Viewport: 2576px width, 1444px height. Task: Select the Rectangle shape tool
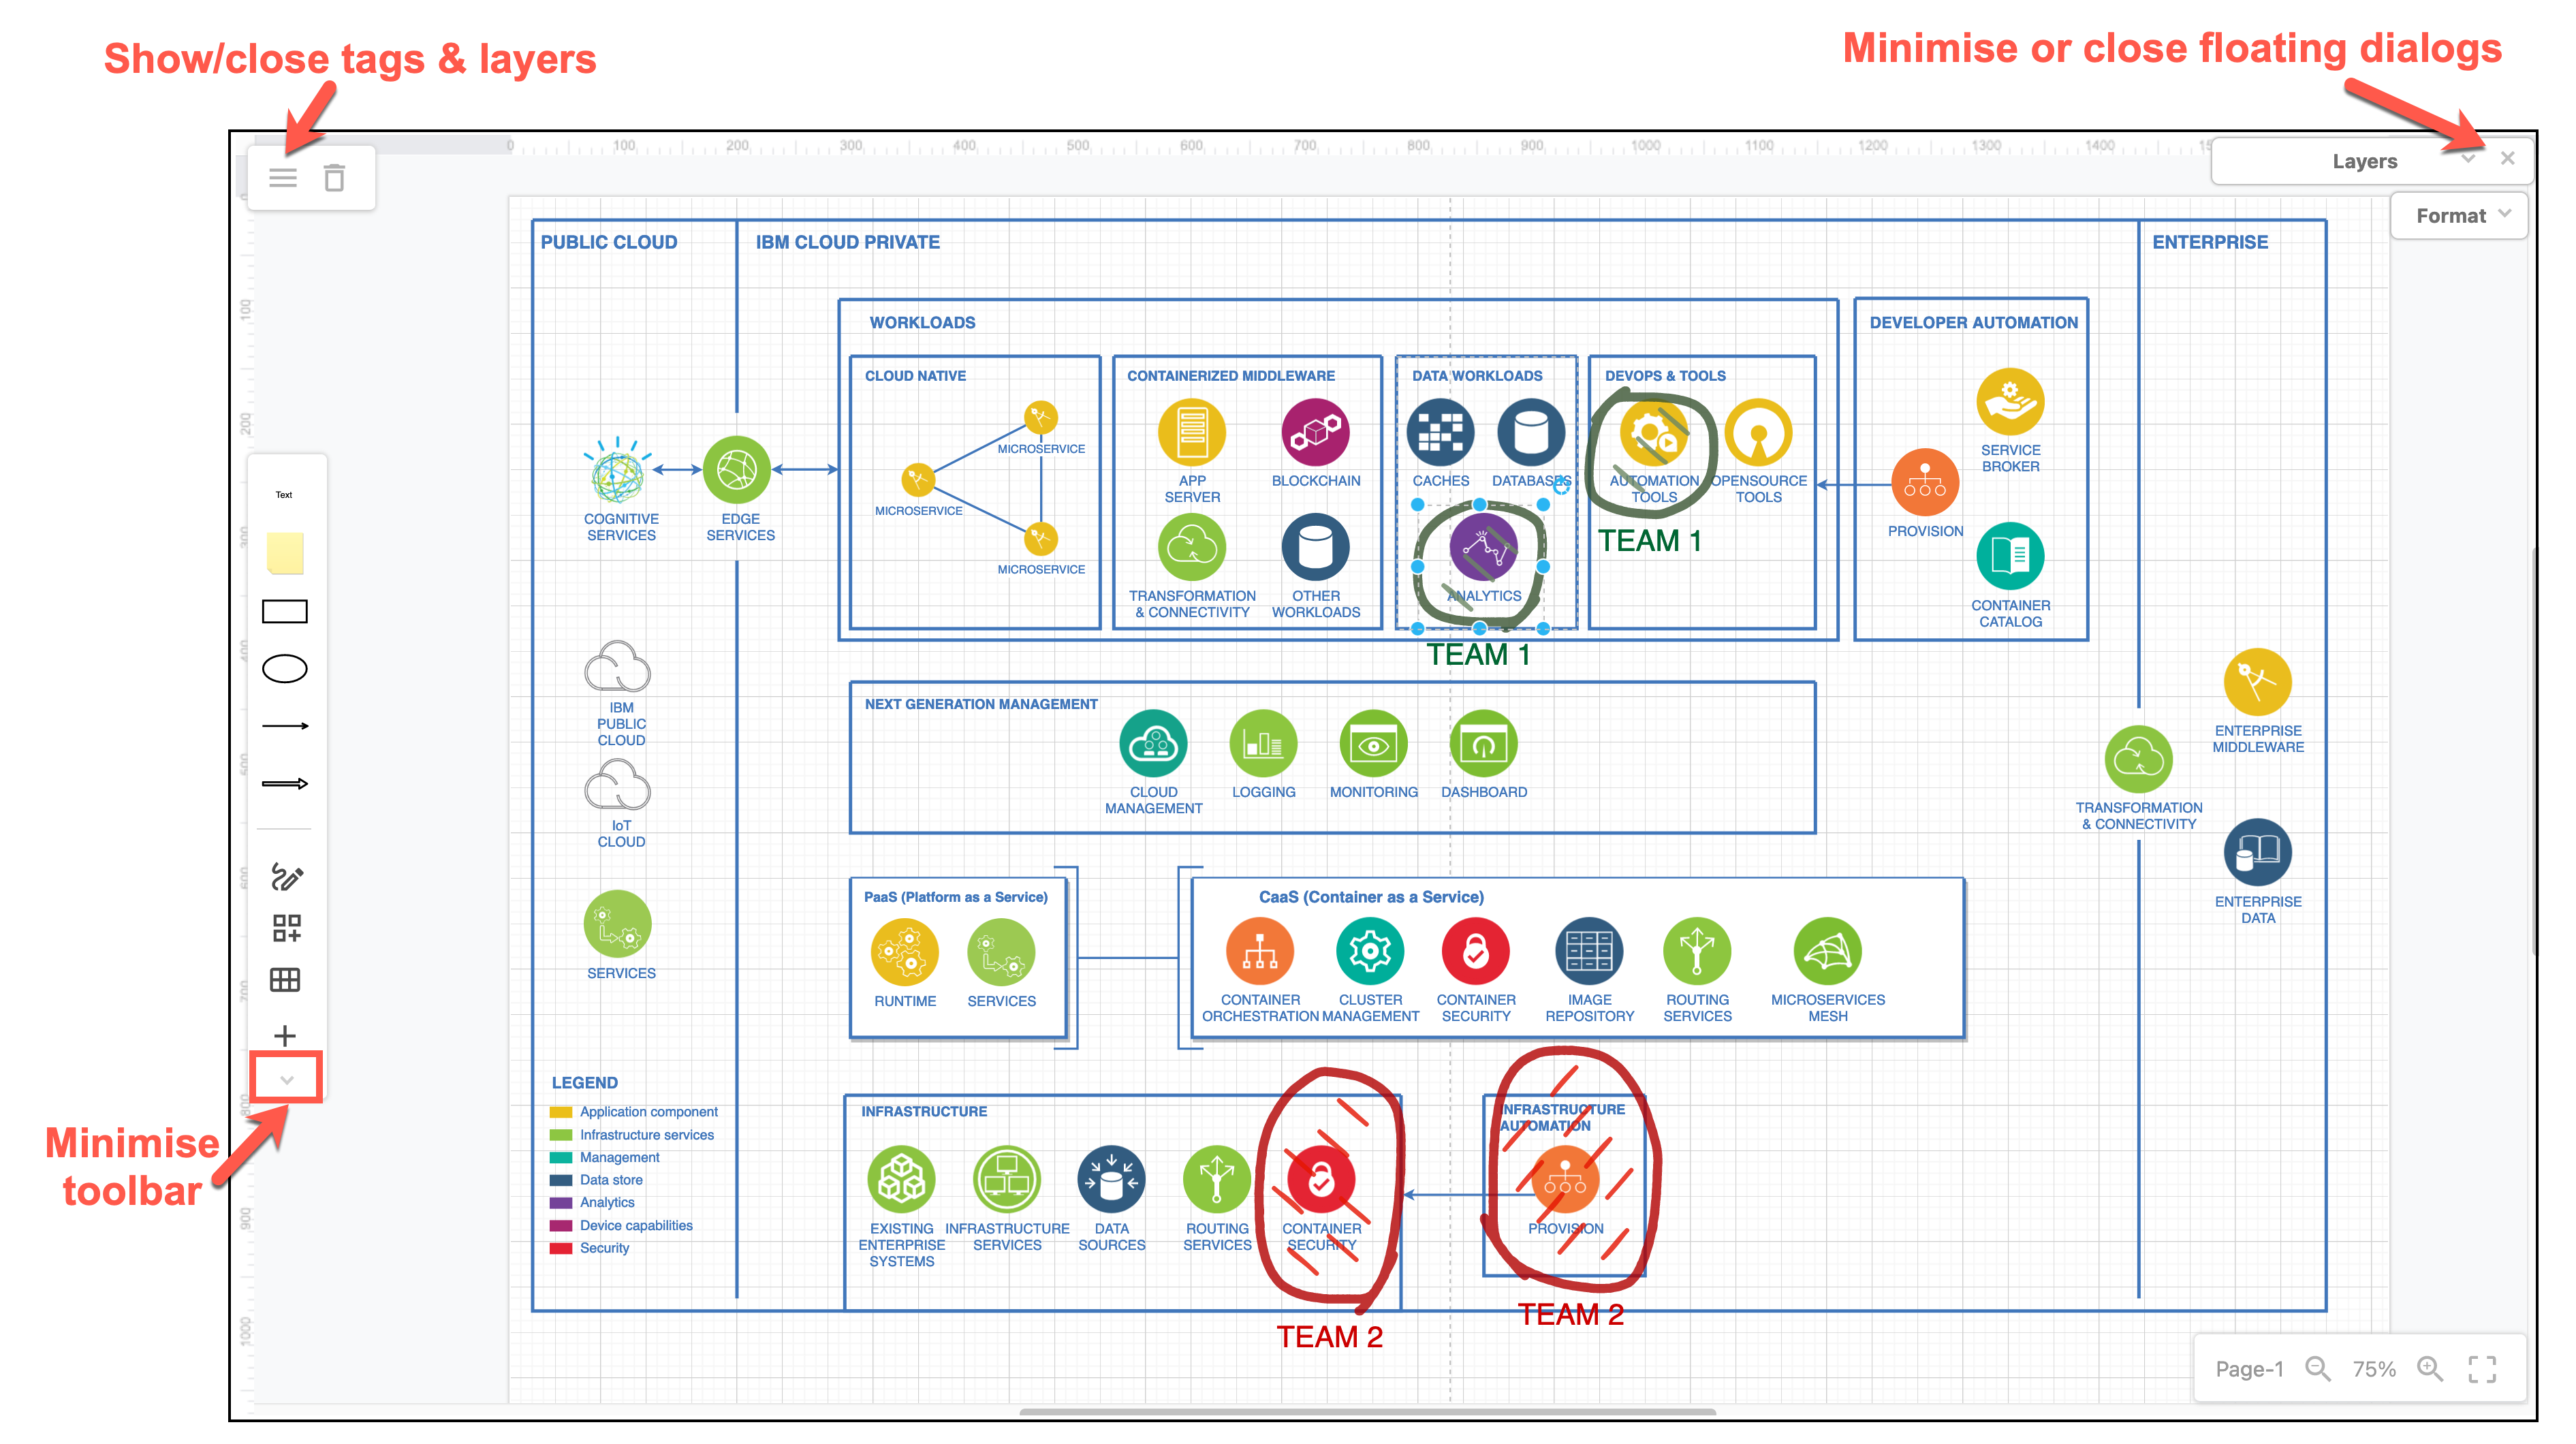click(x=285, y=616)
